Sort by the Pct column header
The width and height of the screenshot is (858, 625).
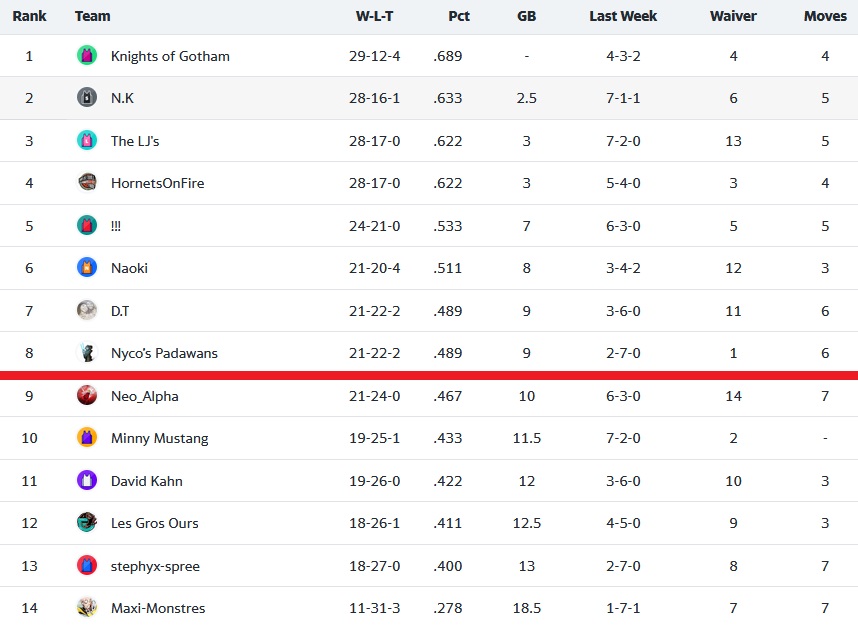click(459, 16)
